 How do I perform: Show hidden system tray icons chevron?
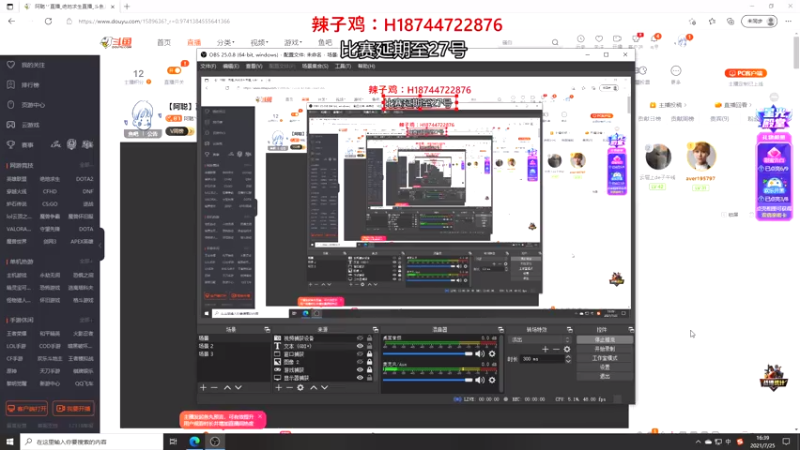[698, 442]
